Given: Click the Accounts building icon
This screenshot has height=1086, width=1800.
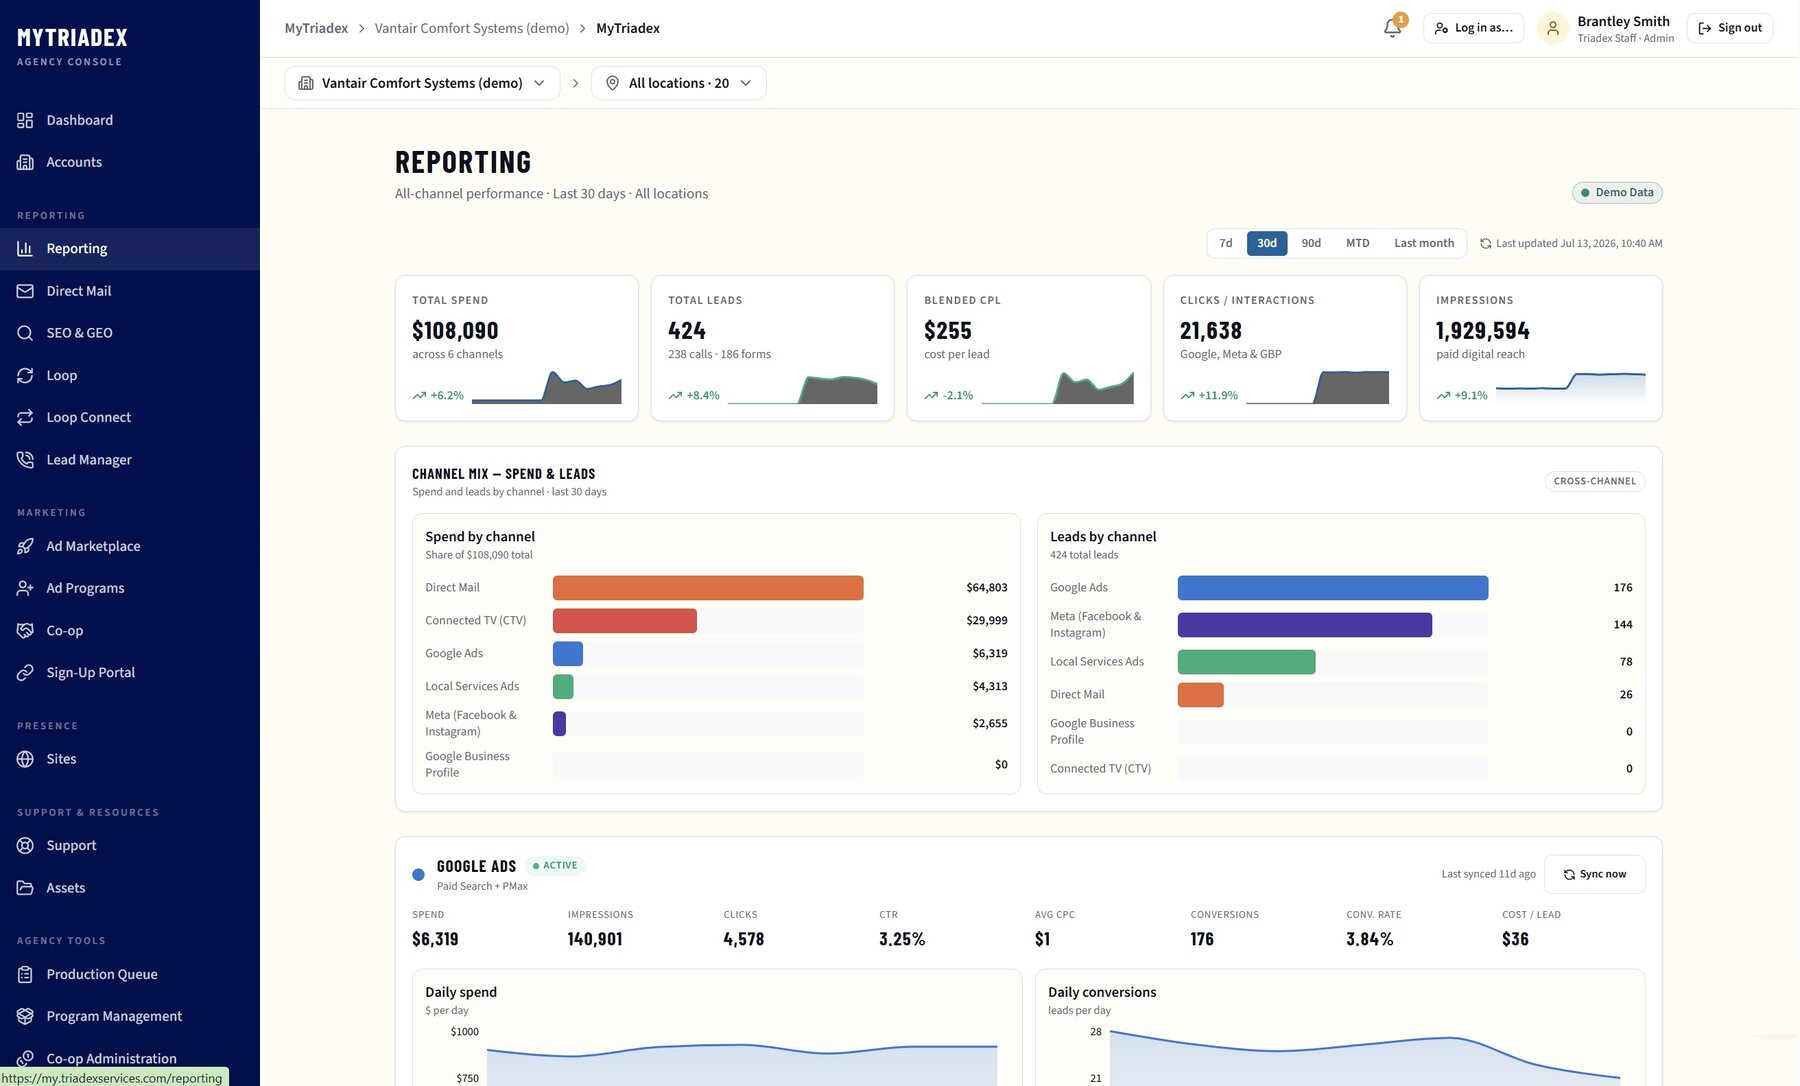Looking at the screenshot, I should 25,162.
